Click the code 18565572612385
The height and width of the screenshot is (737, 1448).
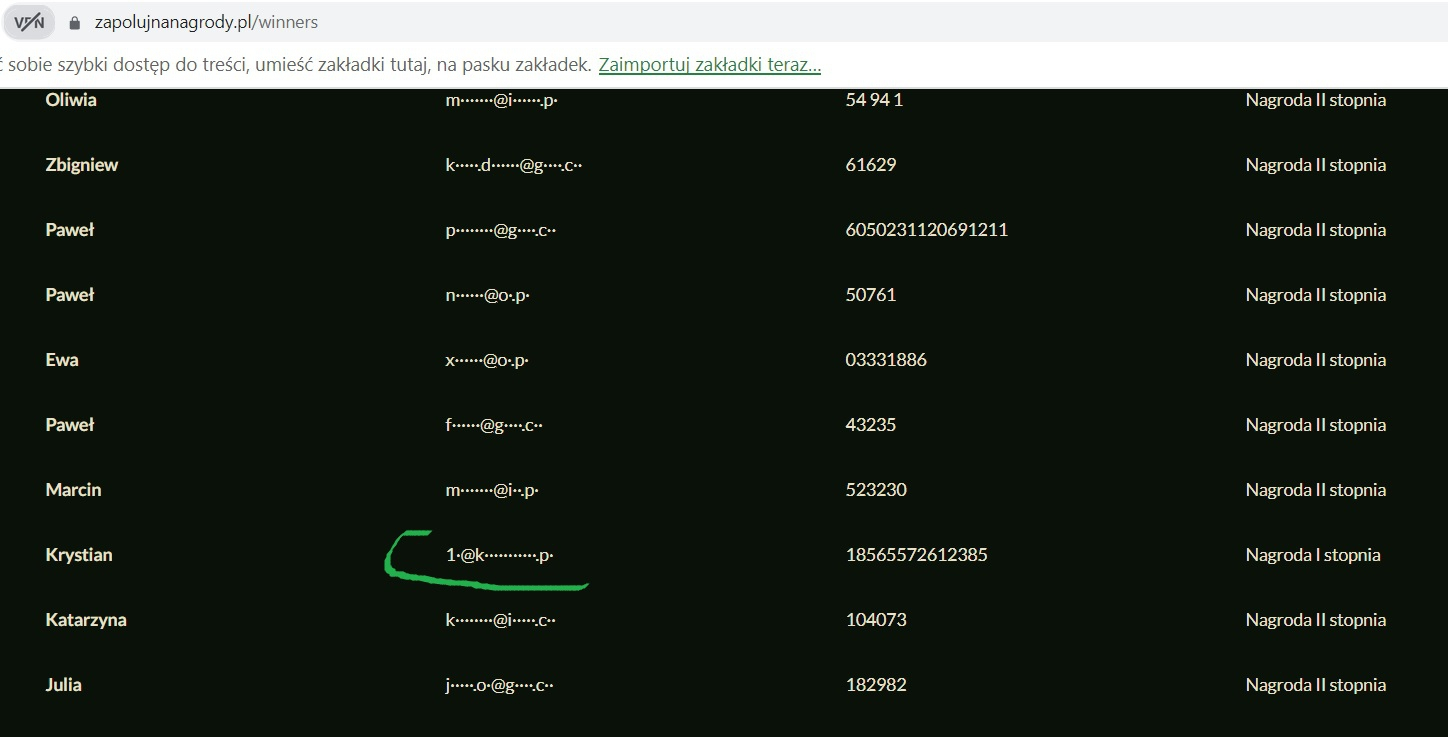916,555
